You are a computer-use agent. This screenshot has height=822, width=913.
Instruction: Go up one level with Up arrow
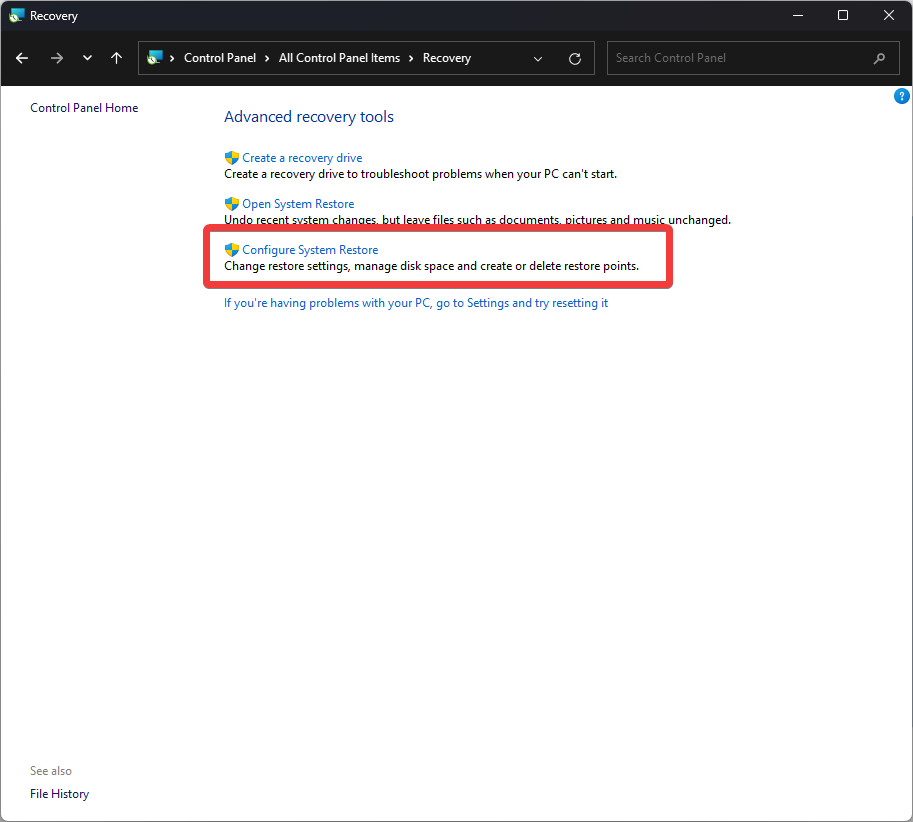(x=116, y=58)
